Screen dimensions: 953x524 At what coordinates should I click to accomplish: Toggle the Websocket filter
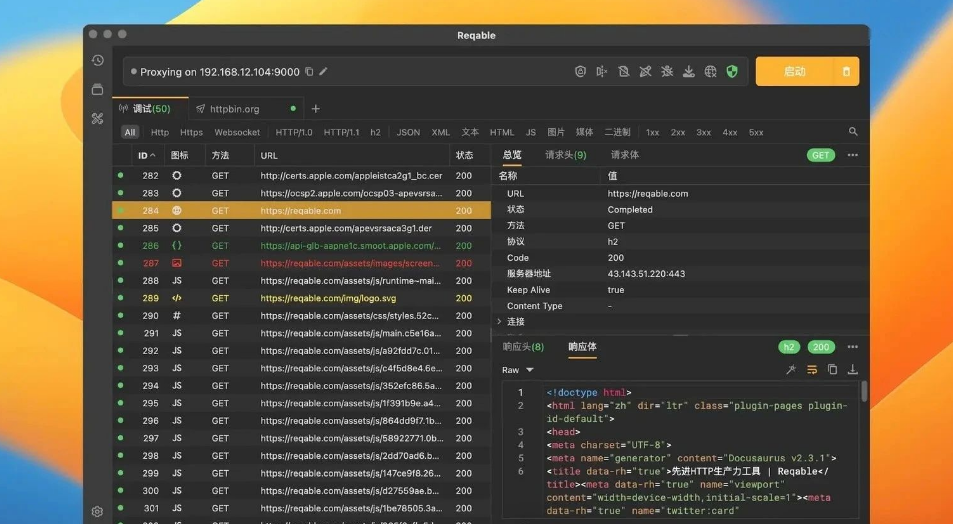point(237,132)
